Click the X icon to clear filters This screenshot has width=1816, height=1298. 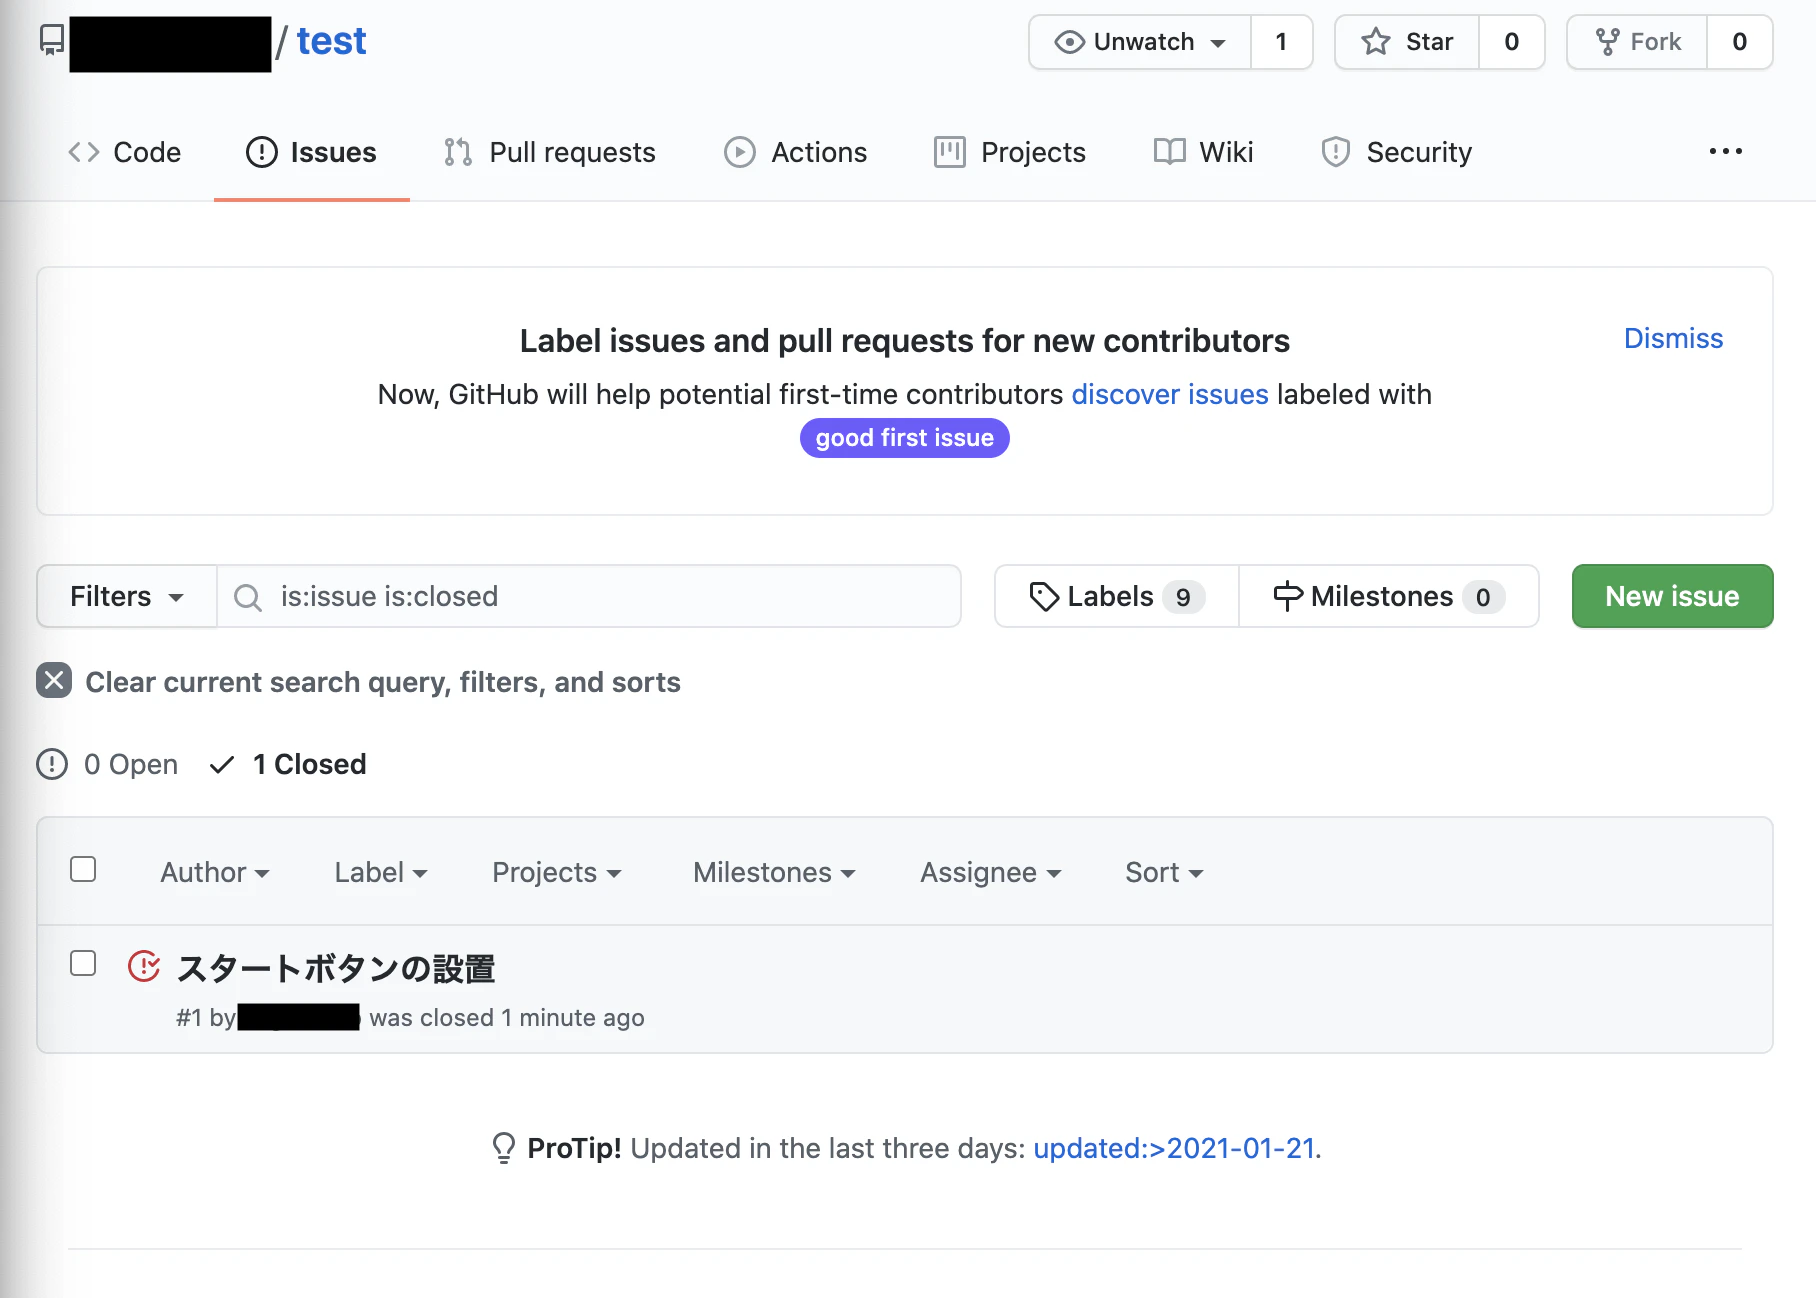pyautogui.click(x=54, y=681)
